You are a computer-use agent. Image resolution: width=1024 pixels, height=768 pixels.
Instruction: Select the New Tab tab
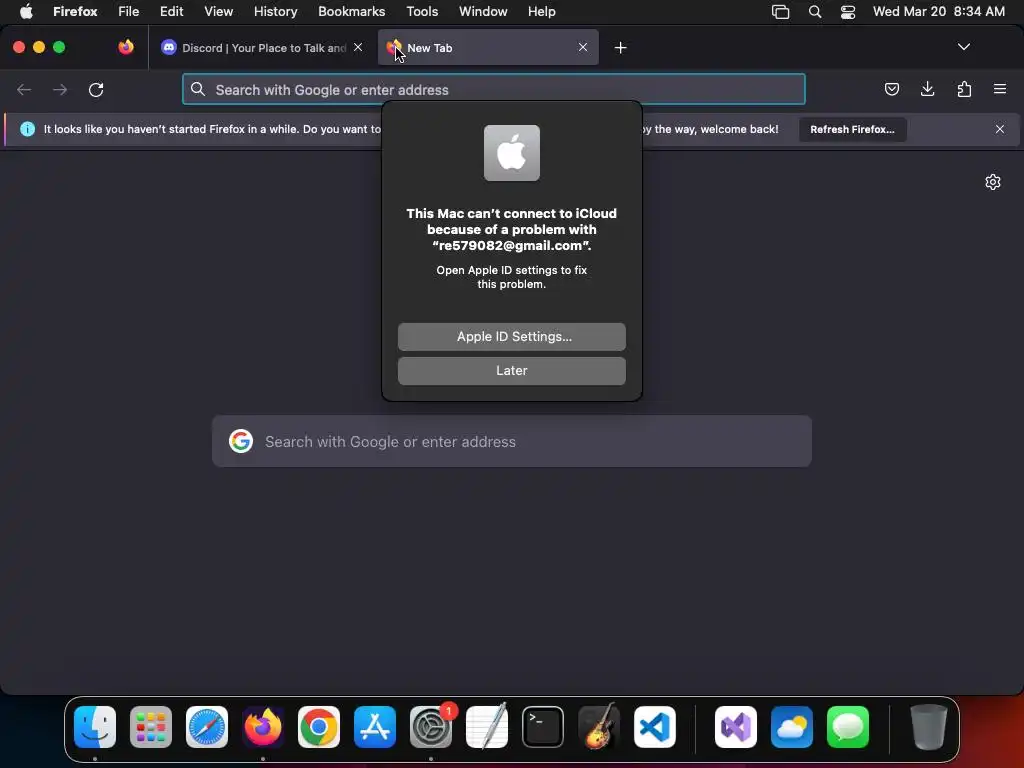coord(488,47)
